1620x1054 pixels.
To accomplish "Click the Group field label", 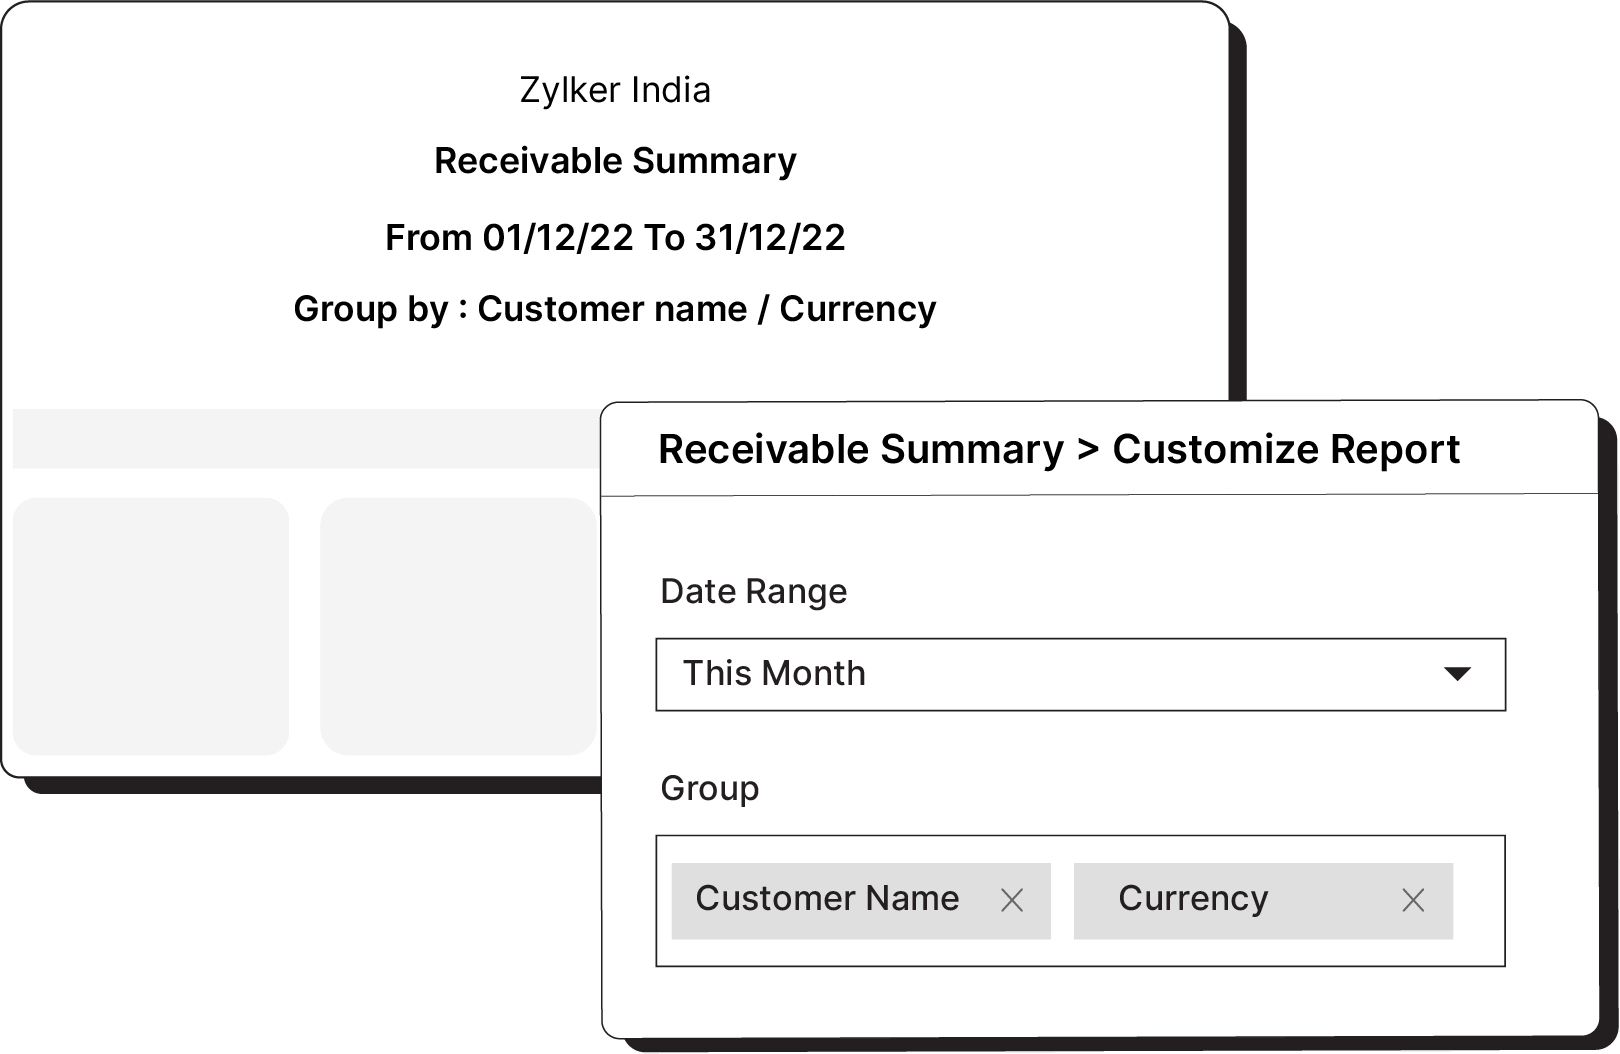I will pyautogui.click(x=709, y=788).
